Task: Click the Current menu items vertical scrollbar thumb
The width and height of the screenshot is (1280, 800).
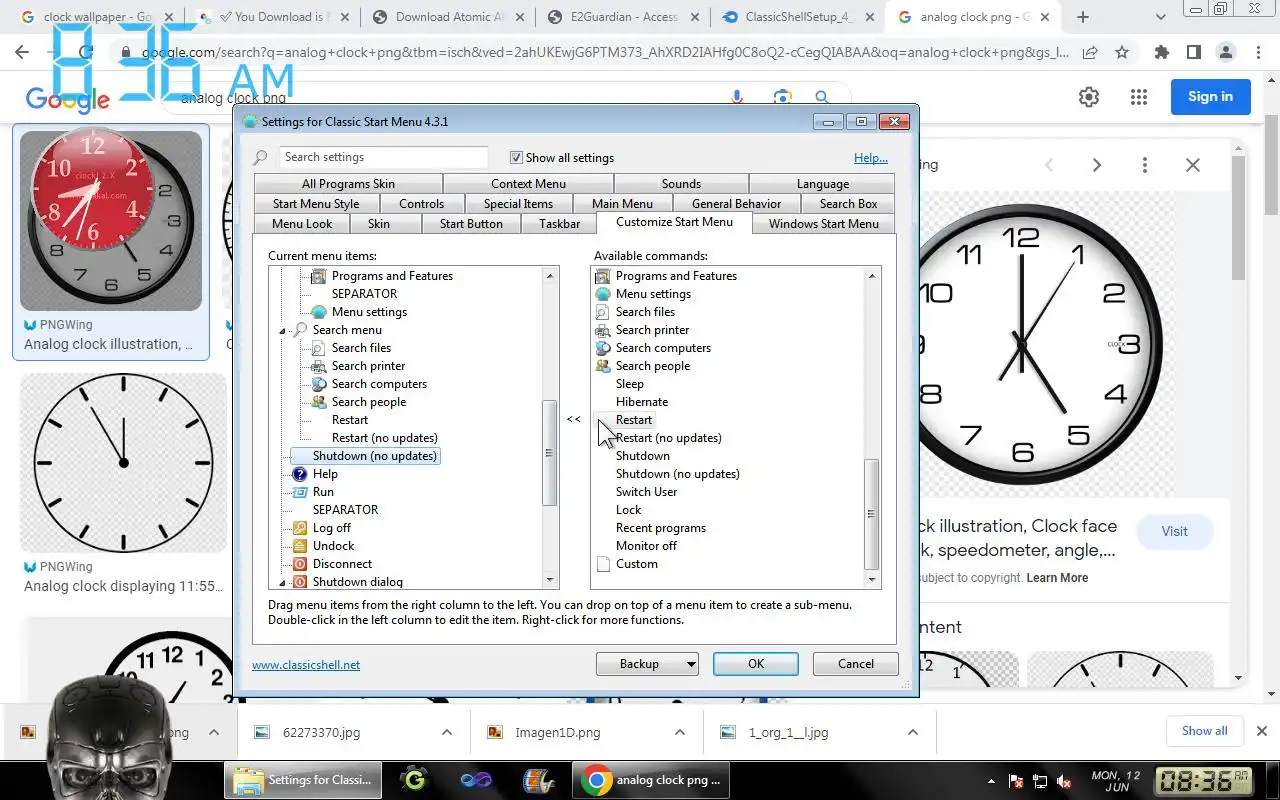Action: (x=549, y=453)
